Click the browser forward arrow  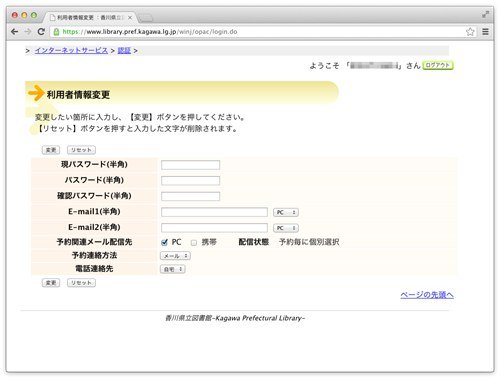(x=28, y=32)
